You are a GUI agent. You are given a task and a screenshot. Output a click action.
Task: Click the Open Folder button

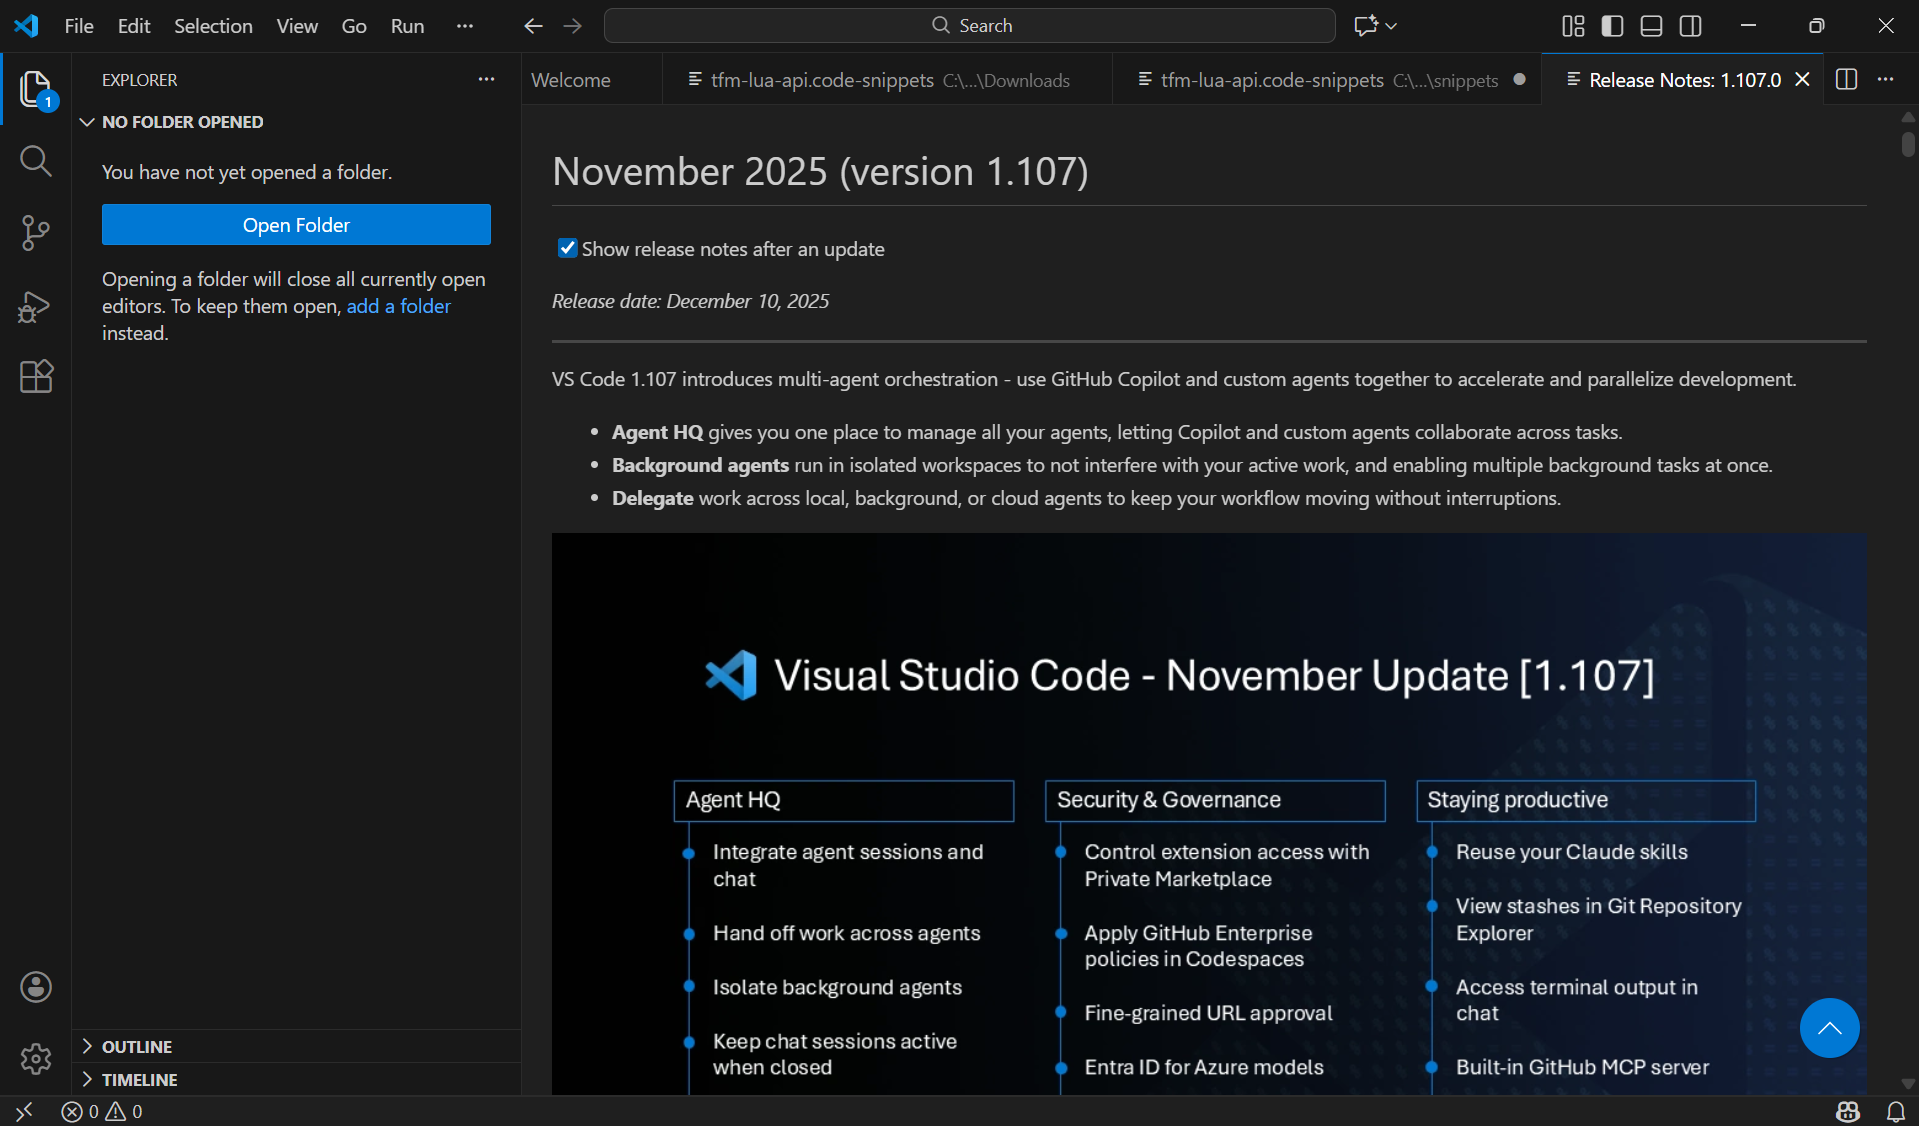coord(296,225)
